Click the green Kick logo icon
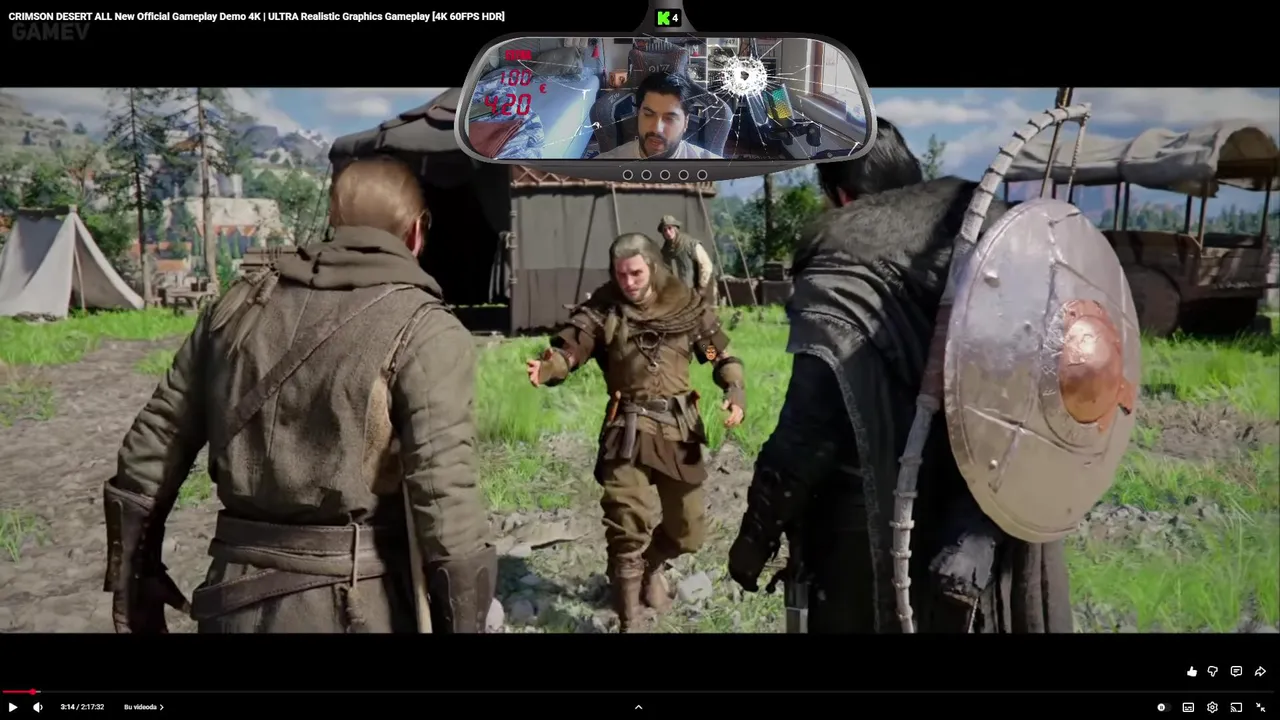This screenshot has height=720, width=1280. pos(664,18)
